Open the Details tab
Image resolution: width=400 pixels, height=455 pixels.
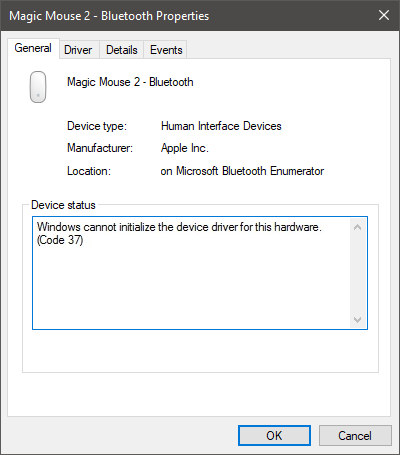(x=122, y=50)
